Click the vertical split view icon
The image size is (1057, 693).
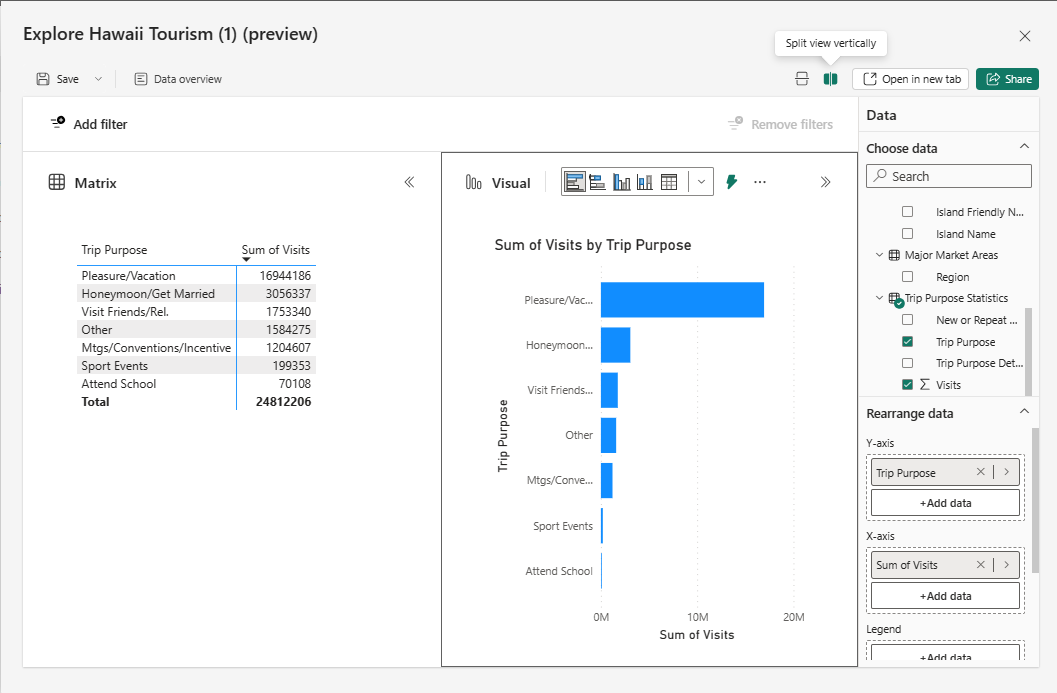click(830, 79)
